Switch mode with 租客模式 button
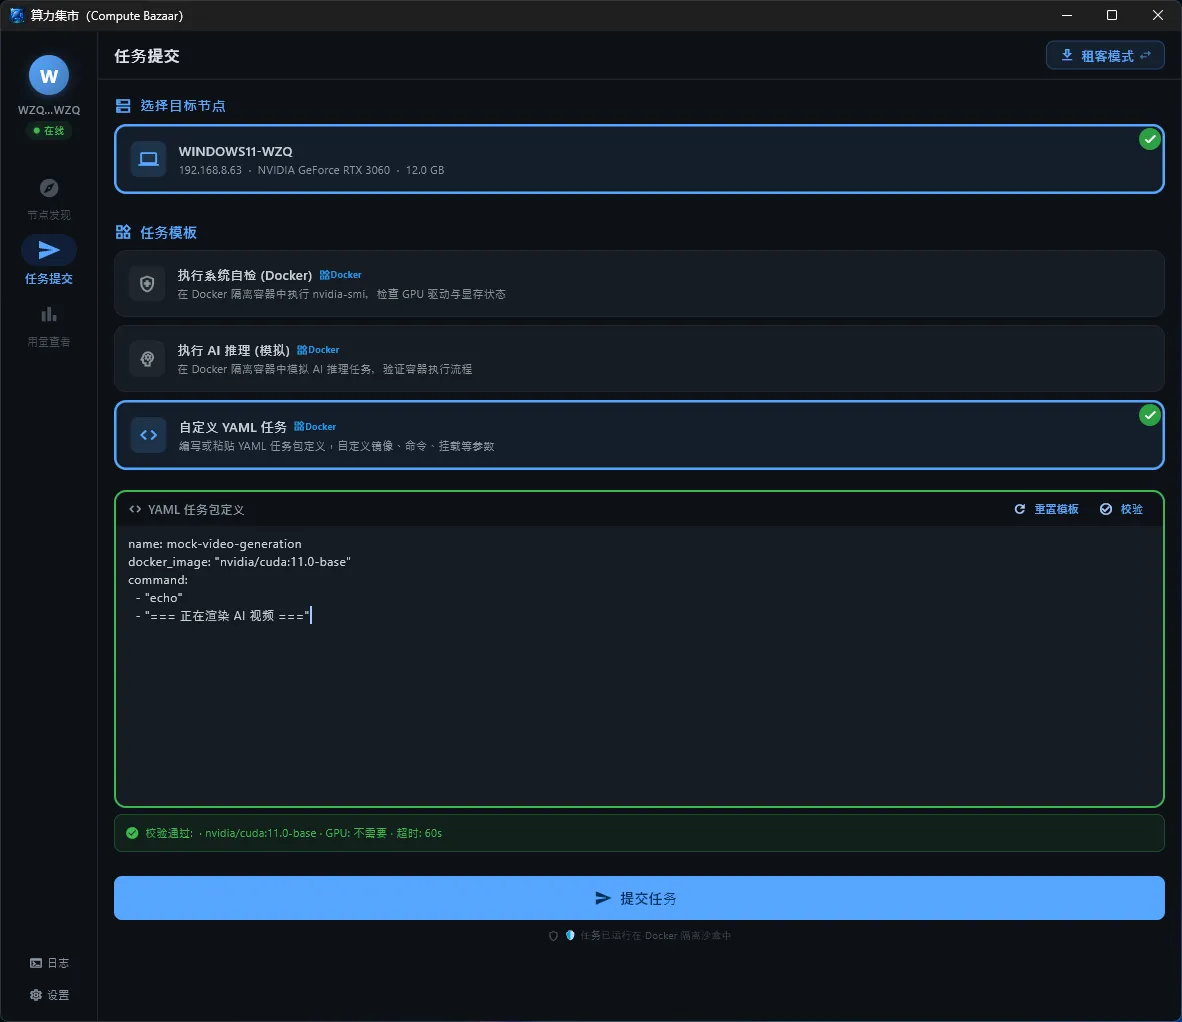This screenshot has height=1022, width=1182. click(1105, 55)
